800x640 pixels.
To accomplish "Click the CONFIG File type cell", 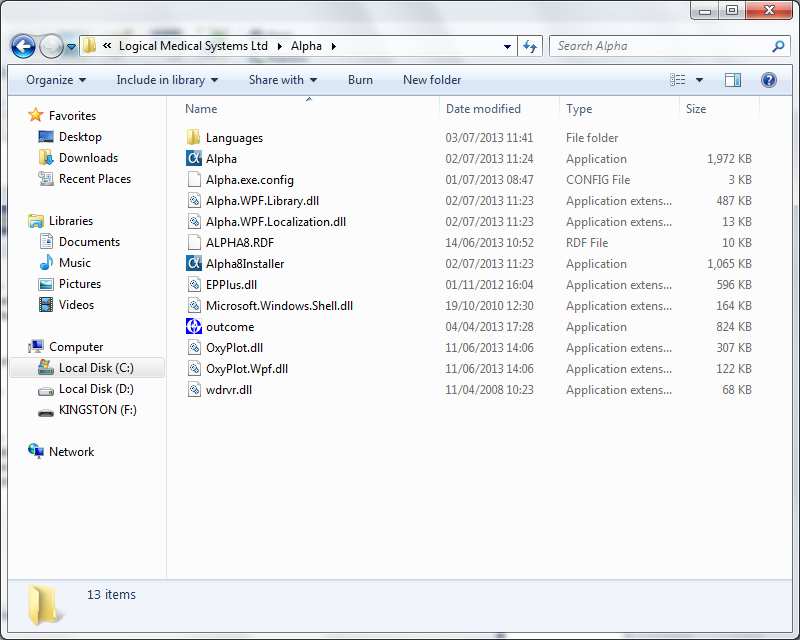I will click(597, 180).
